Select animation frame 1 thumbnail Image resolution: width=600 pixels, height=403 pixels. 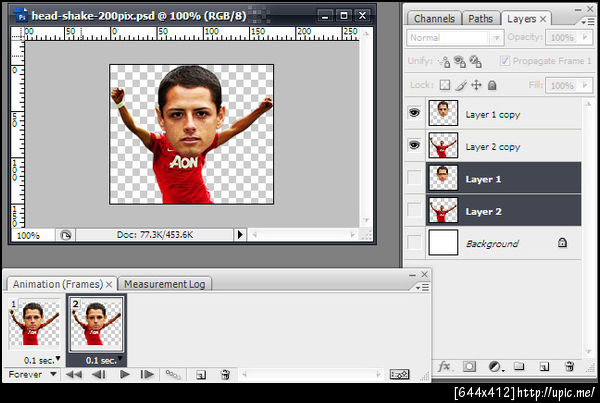point(34,325)
